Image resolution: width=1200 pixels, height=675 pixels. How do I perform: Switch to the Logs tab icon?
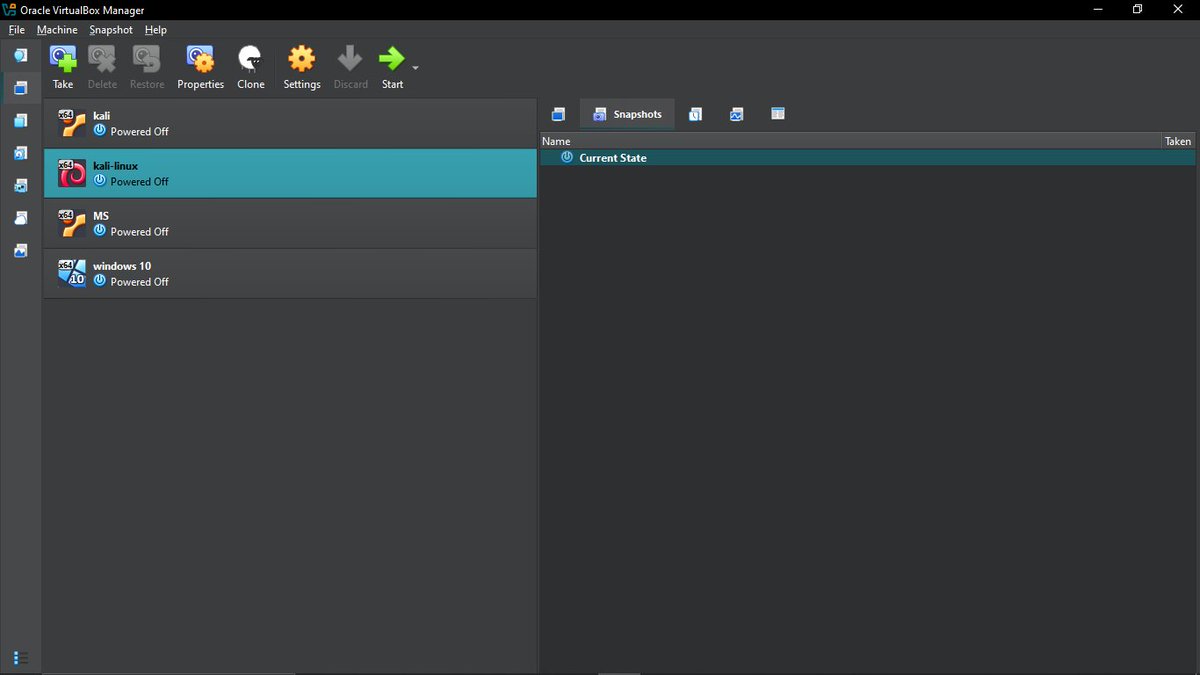(x=695, y=114)
